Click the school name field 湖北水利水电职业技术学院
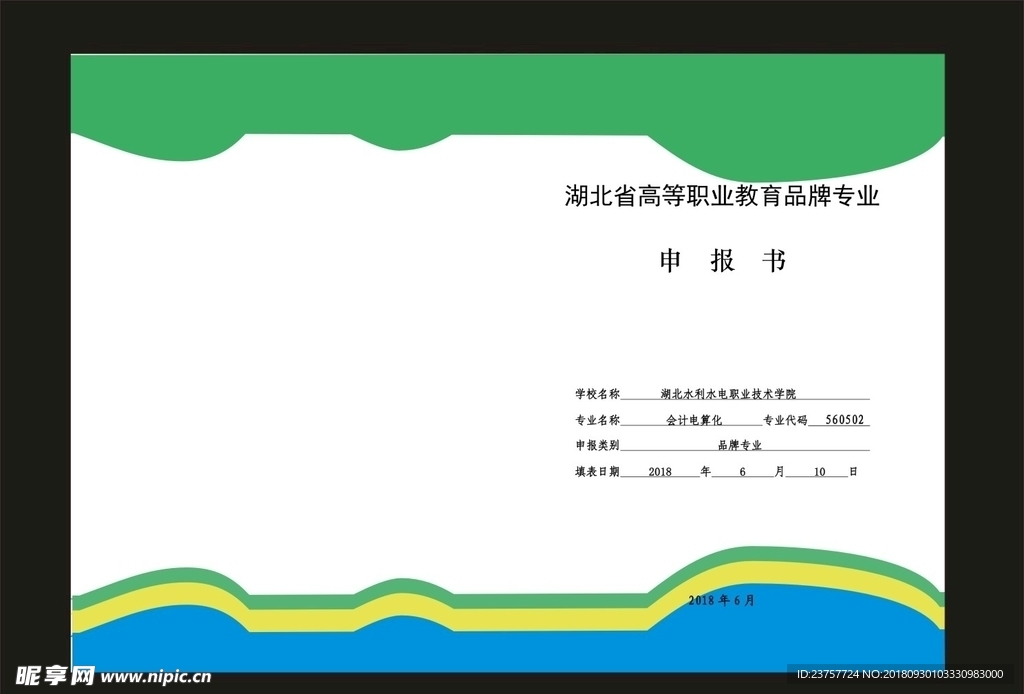The height and width of the screenshot is (694, 1024). coord(729,394)
